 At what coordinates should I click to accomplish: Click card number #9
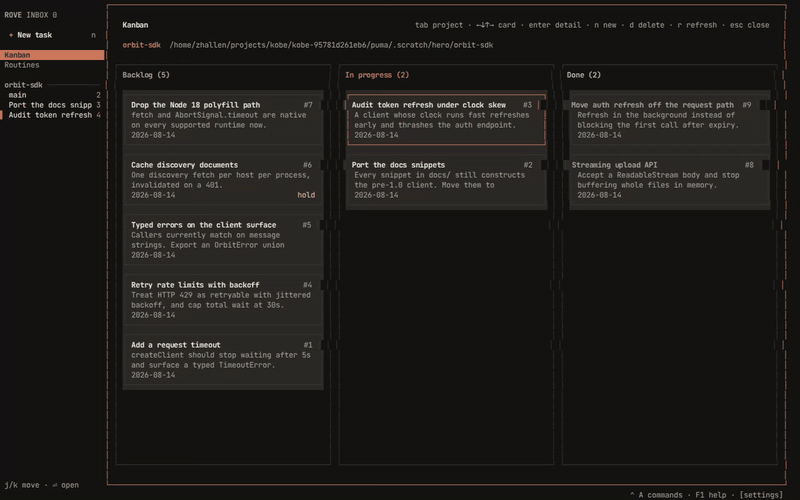point(746,105)
